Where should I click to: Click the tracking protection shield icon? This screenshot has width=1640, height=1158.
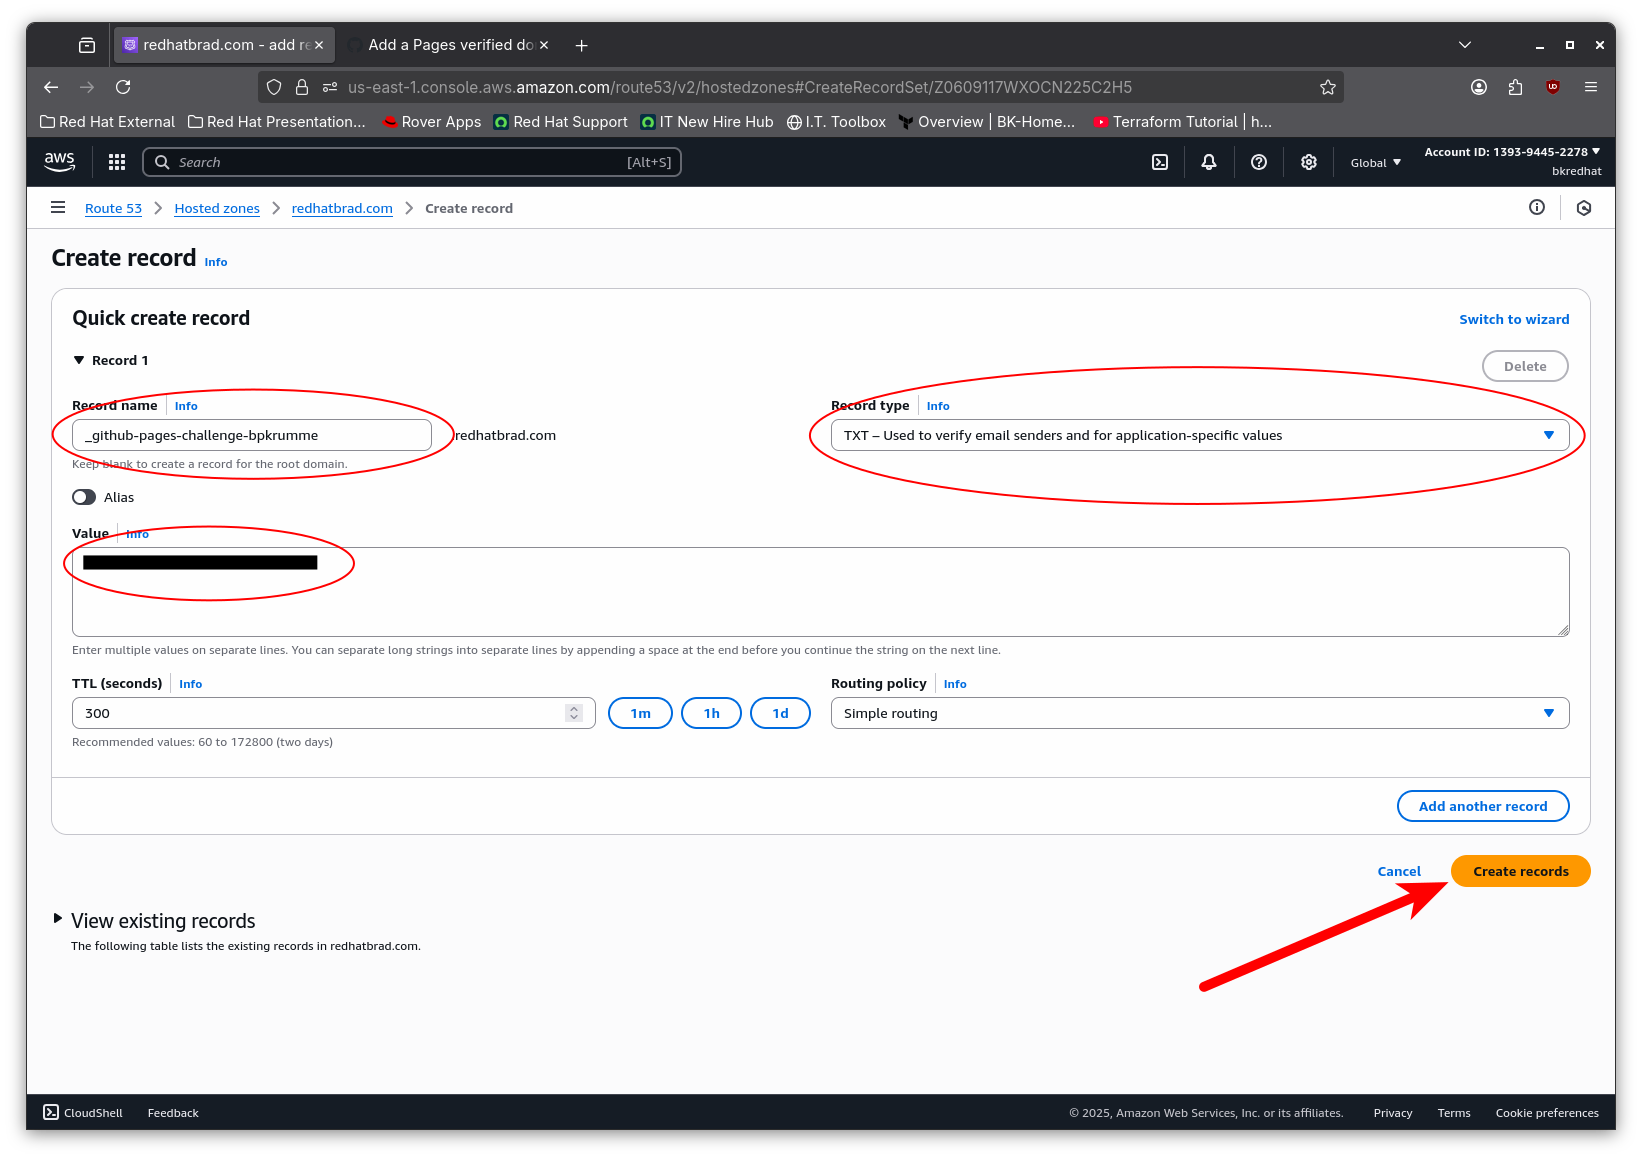274,87
